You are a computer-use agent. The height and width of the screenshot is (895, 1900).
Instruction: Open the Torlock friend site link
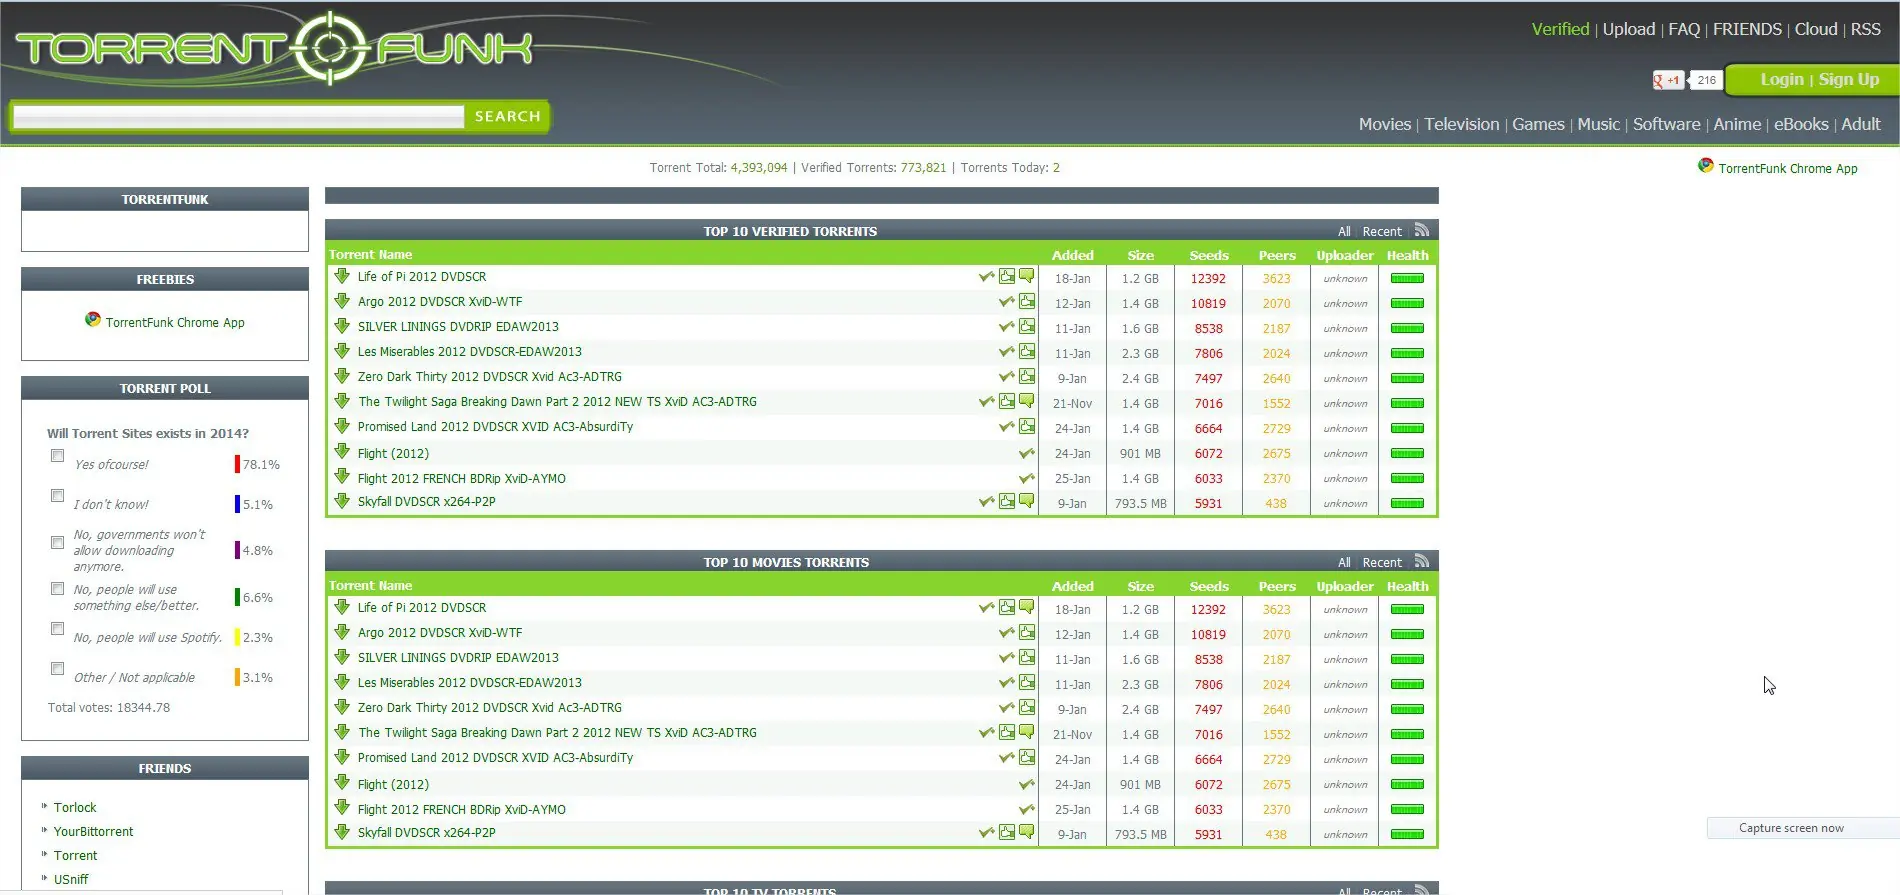[75, 807]
